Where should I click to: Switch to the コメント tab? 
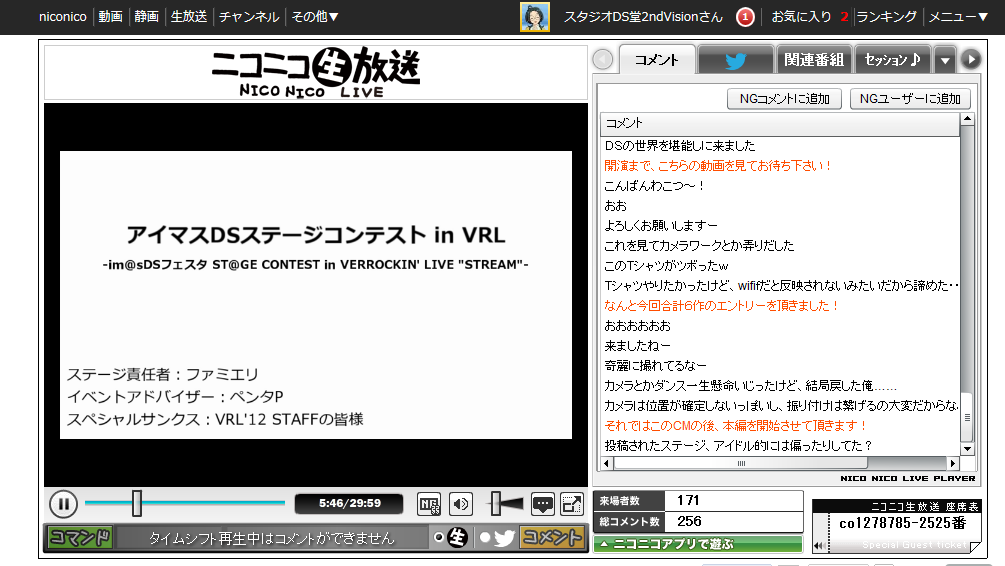(657, 60)
